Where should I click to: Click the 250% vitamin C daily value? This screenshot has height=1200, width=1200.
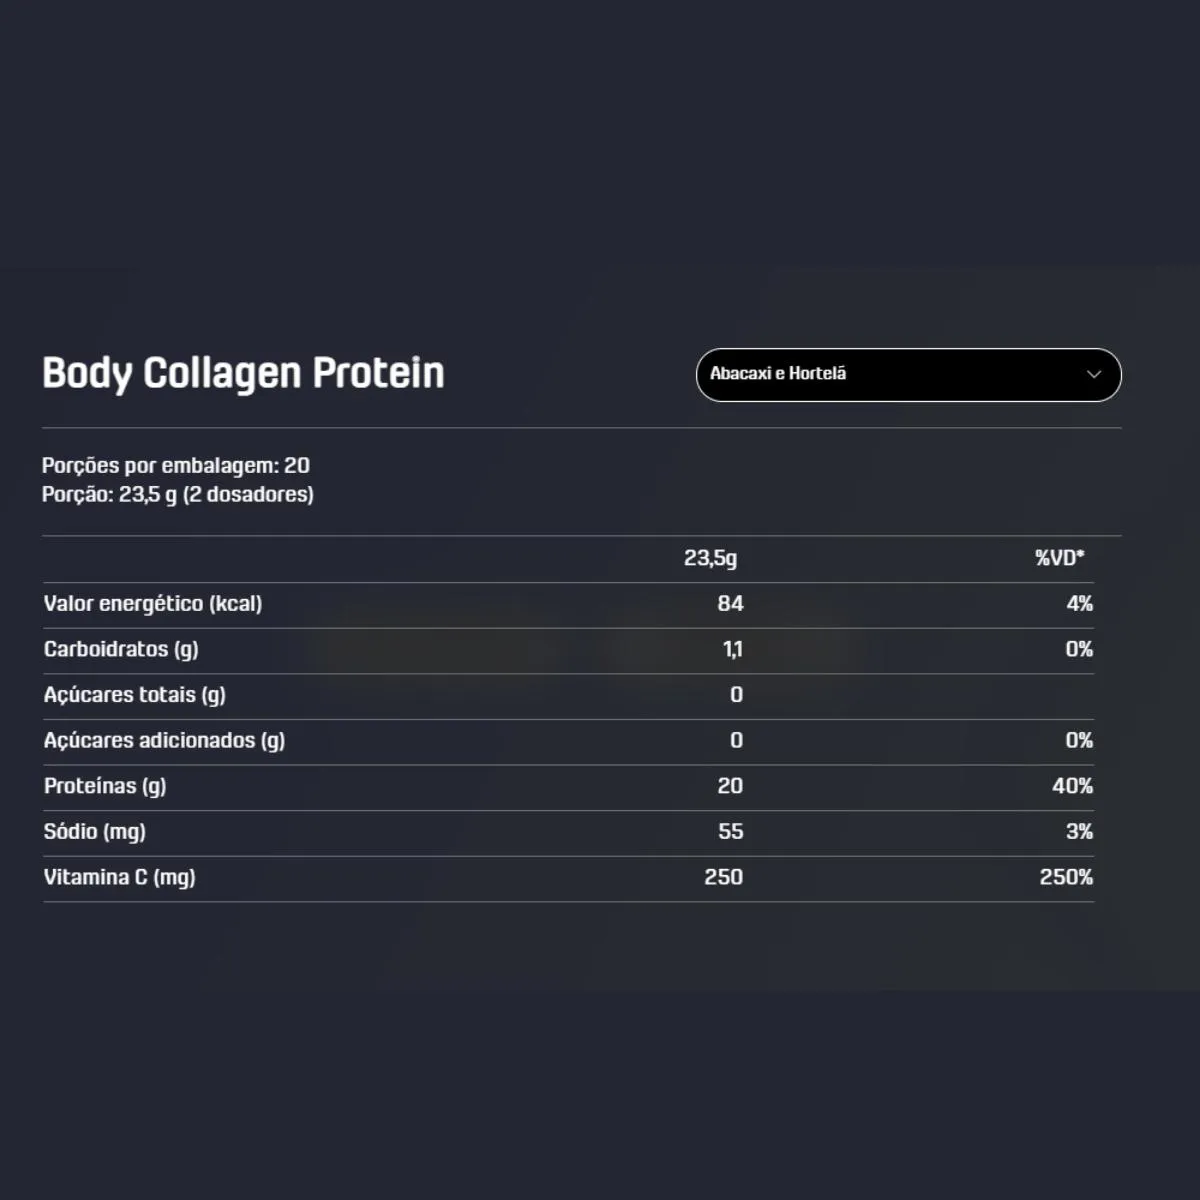pos(1066,877)
